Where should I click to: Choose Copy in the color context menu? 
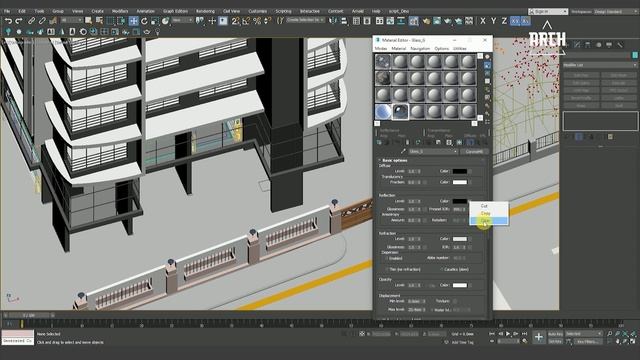tap(489, 213)
